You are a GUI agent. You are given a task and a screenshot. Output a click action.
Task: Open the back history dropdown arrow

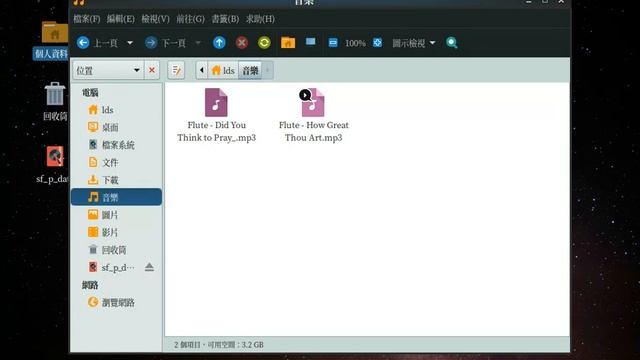(x=130, y=43)
